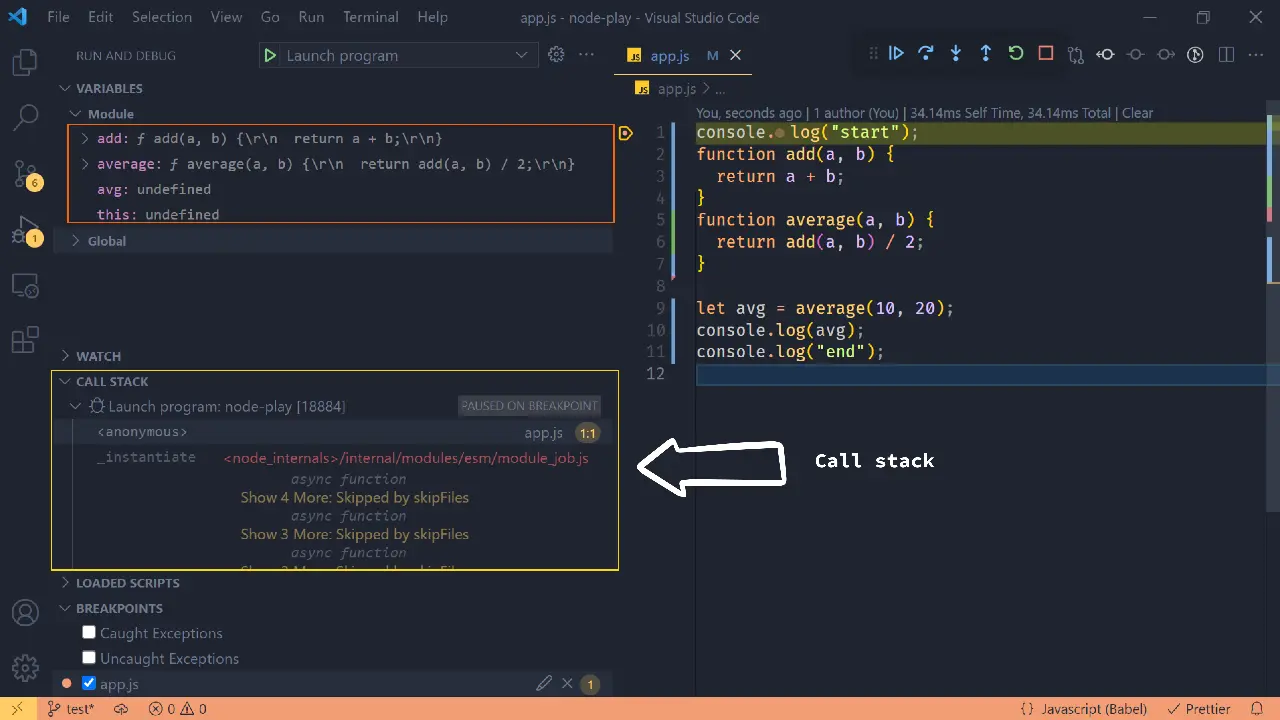The height and width of the screenshot is (720, 1280).
Task: Open the Edit menu
Action: [x=100, y=17]
